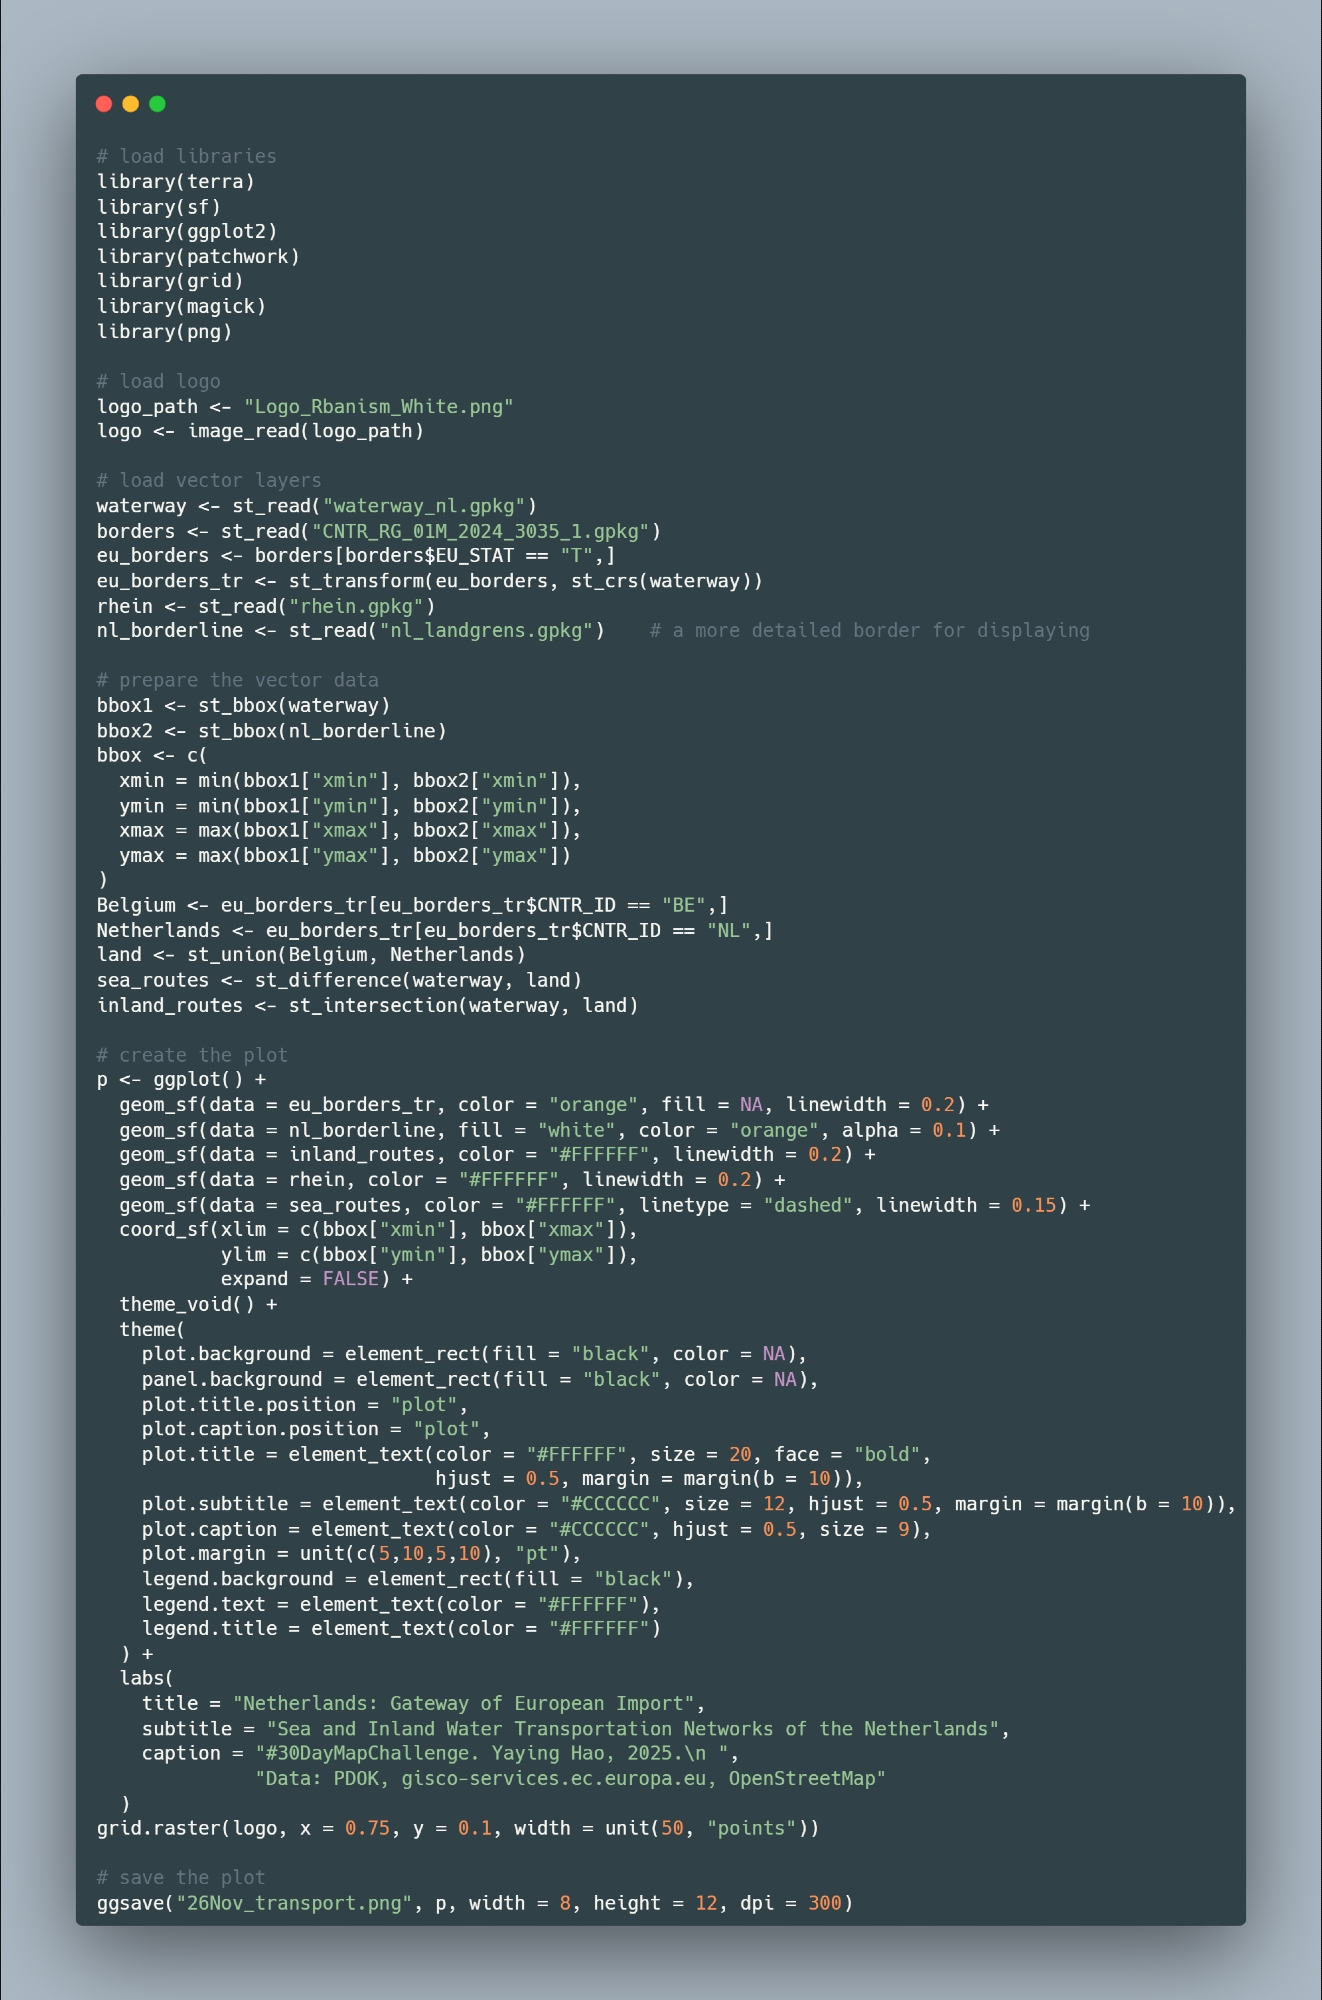Image resolution: width=1322 pixels, height=2000 pixels.
Task: Place cursor on library(patchwork) line
Action: (198, 256)
